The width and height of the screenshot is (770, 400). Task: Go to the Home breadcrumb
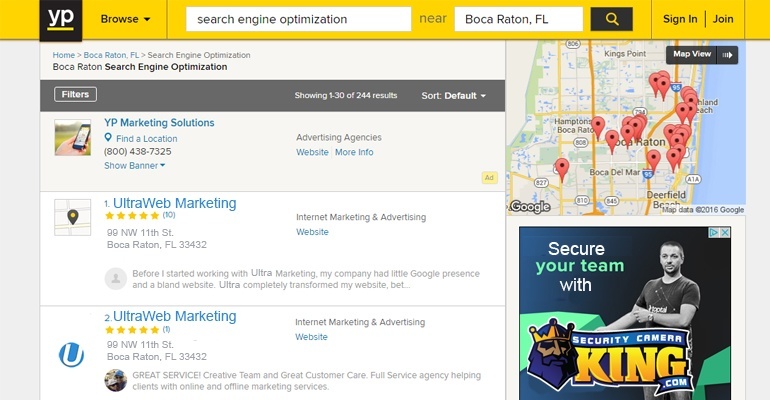(x=64, y=55)
